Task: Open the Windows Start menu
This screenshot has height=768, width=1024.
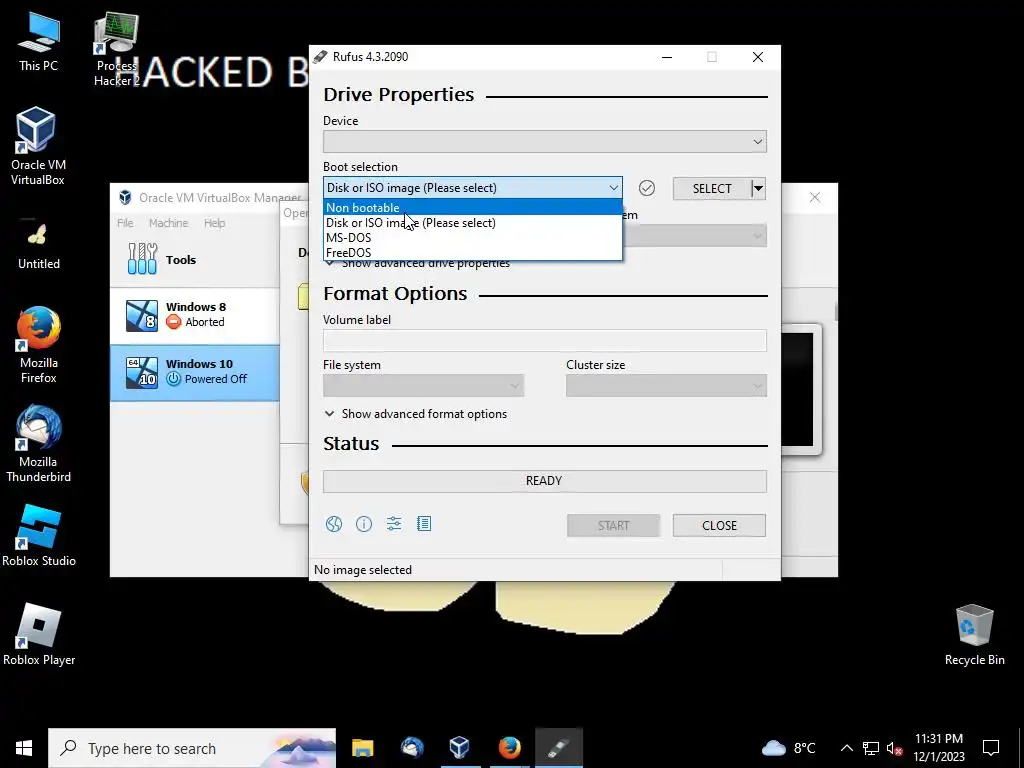Action: point(24,748)
